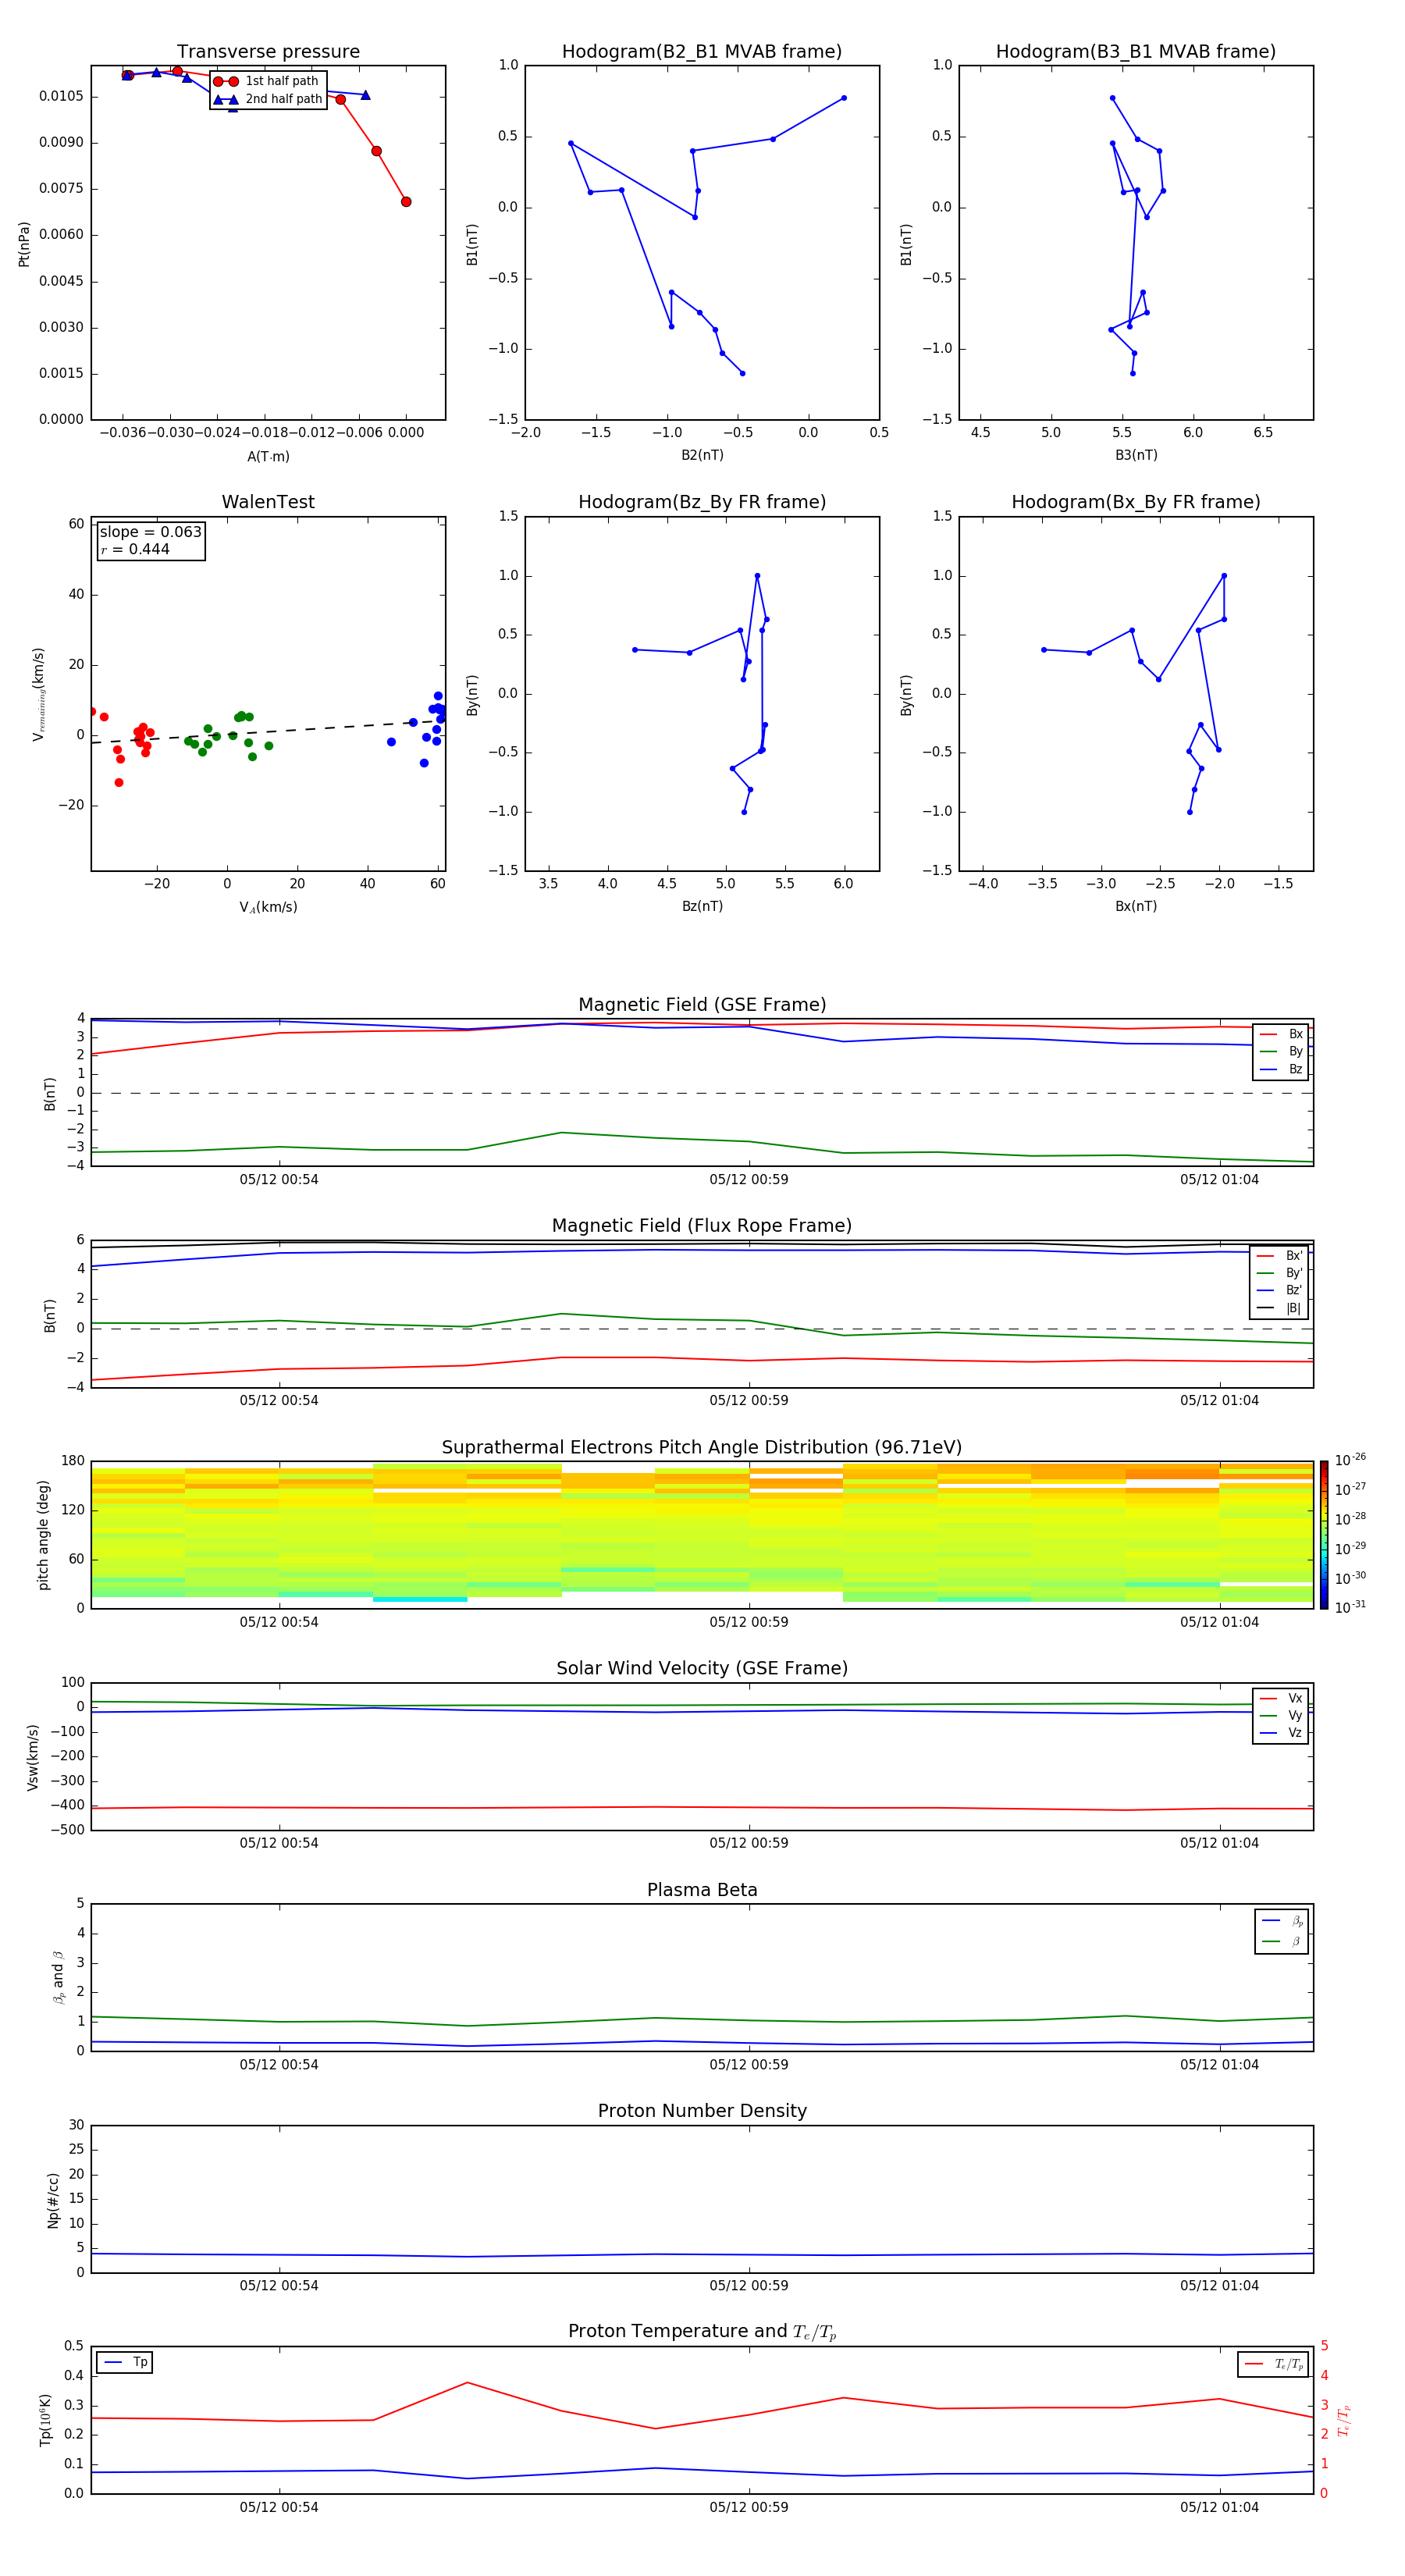Click the pitch angle distribution colorbar
The height and width of the screenshot is (2576, 1405).
pos(1323,1534)
